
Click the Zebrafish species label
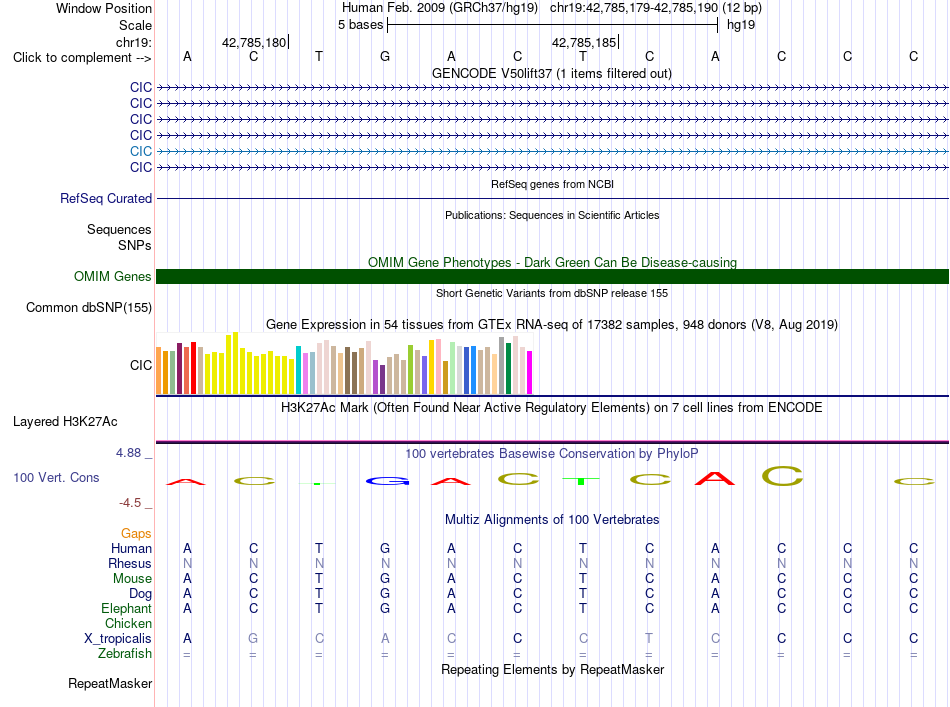tap(125, 654)
